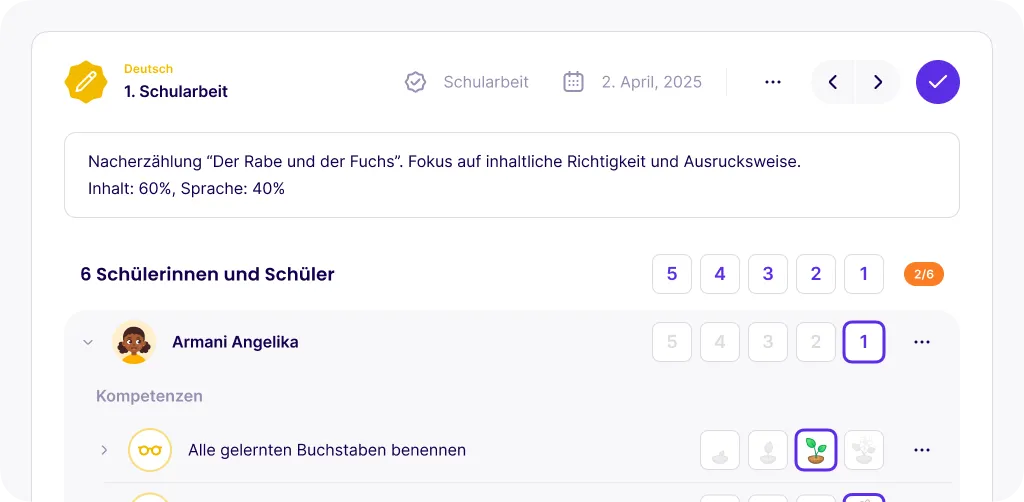1024x502 pixels.
Task: Click the orange 2/6 progress badge
Action: click(x=923, y=274)
